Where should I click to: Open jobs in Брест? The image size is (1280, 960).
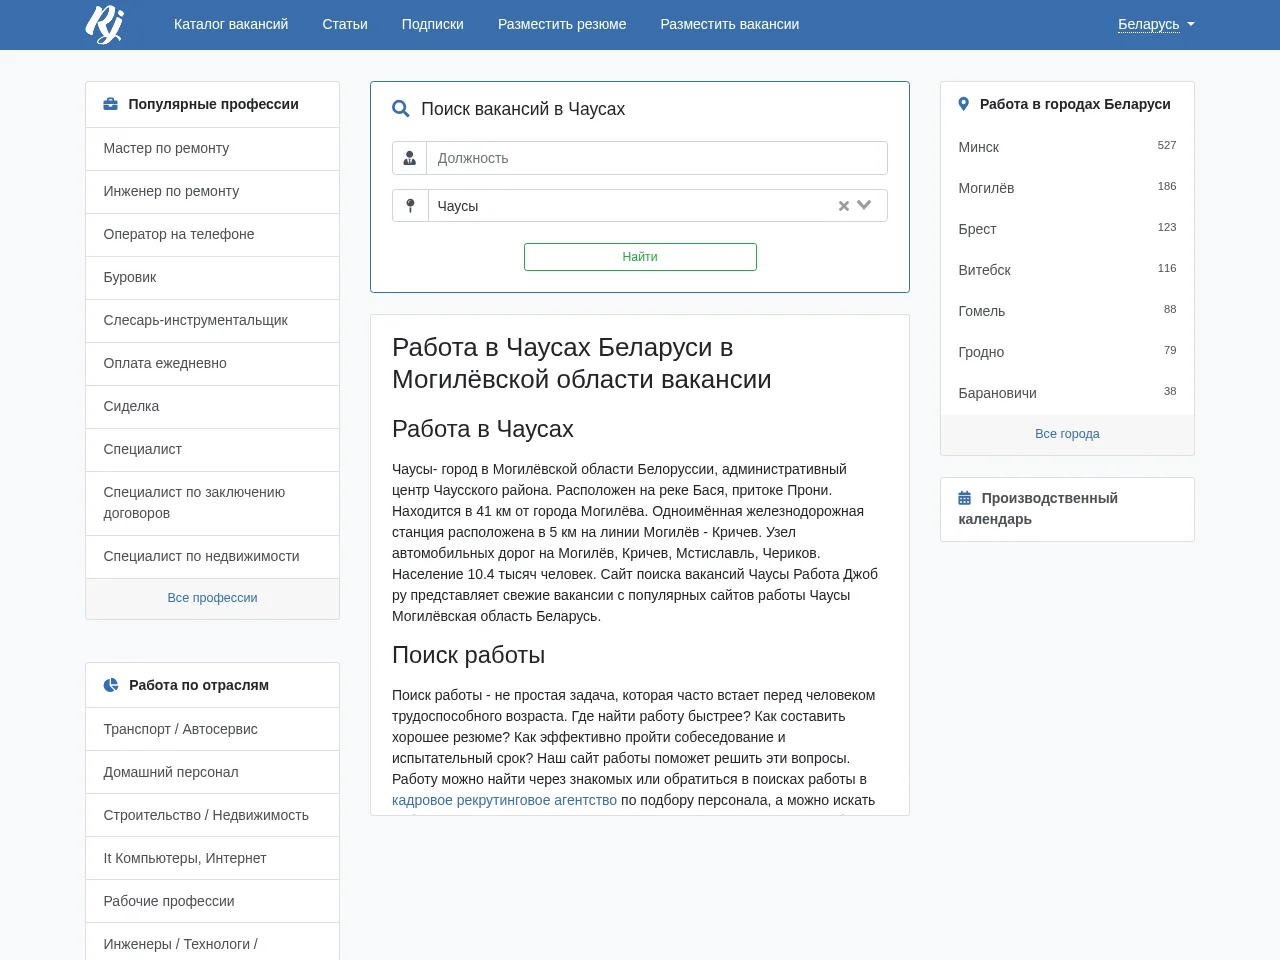977,229
